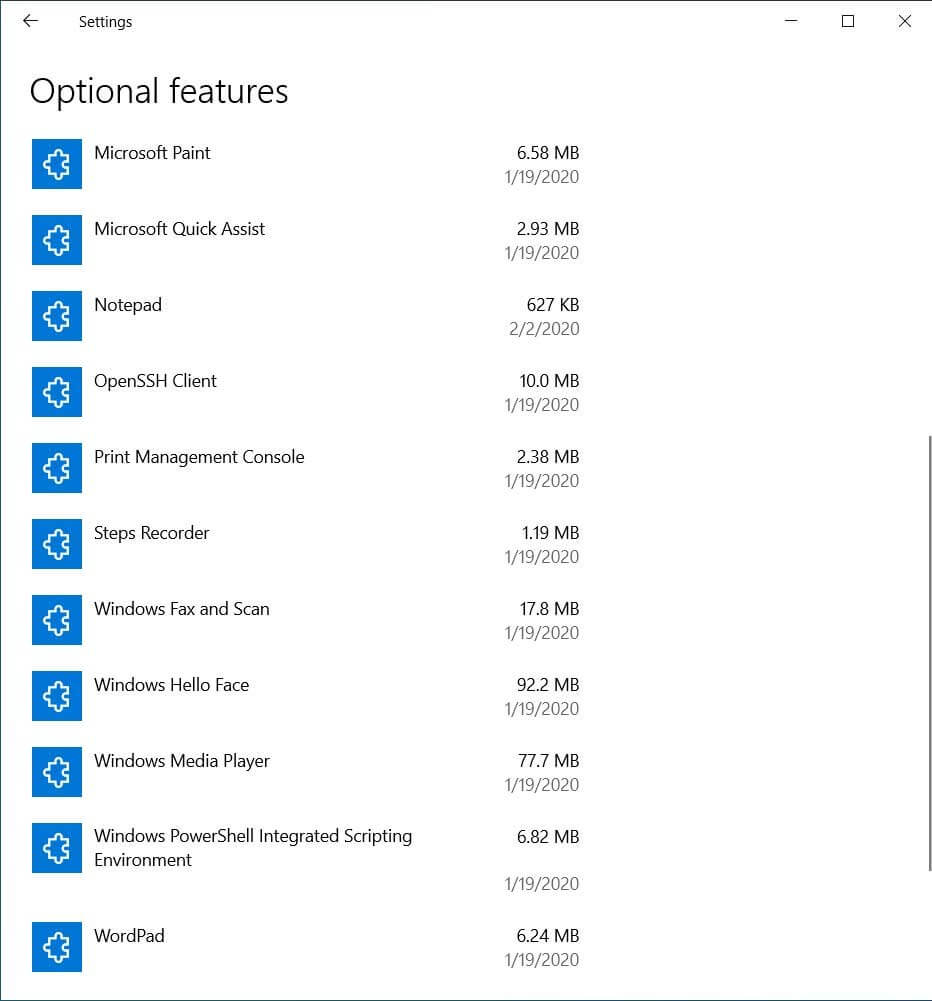This screenshot has width=932, height=1001.
Task: Click the OpenSSH Client feature icon
Action: point(57,392)
